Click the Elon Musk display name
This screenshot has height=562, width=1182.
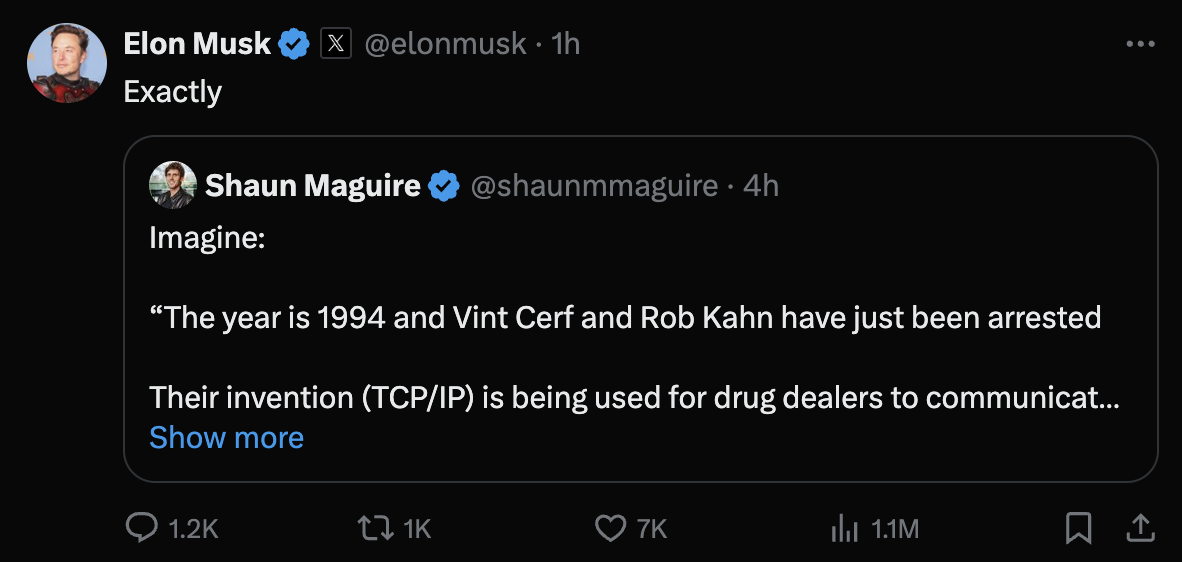(x=197, y=44)
